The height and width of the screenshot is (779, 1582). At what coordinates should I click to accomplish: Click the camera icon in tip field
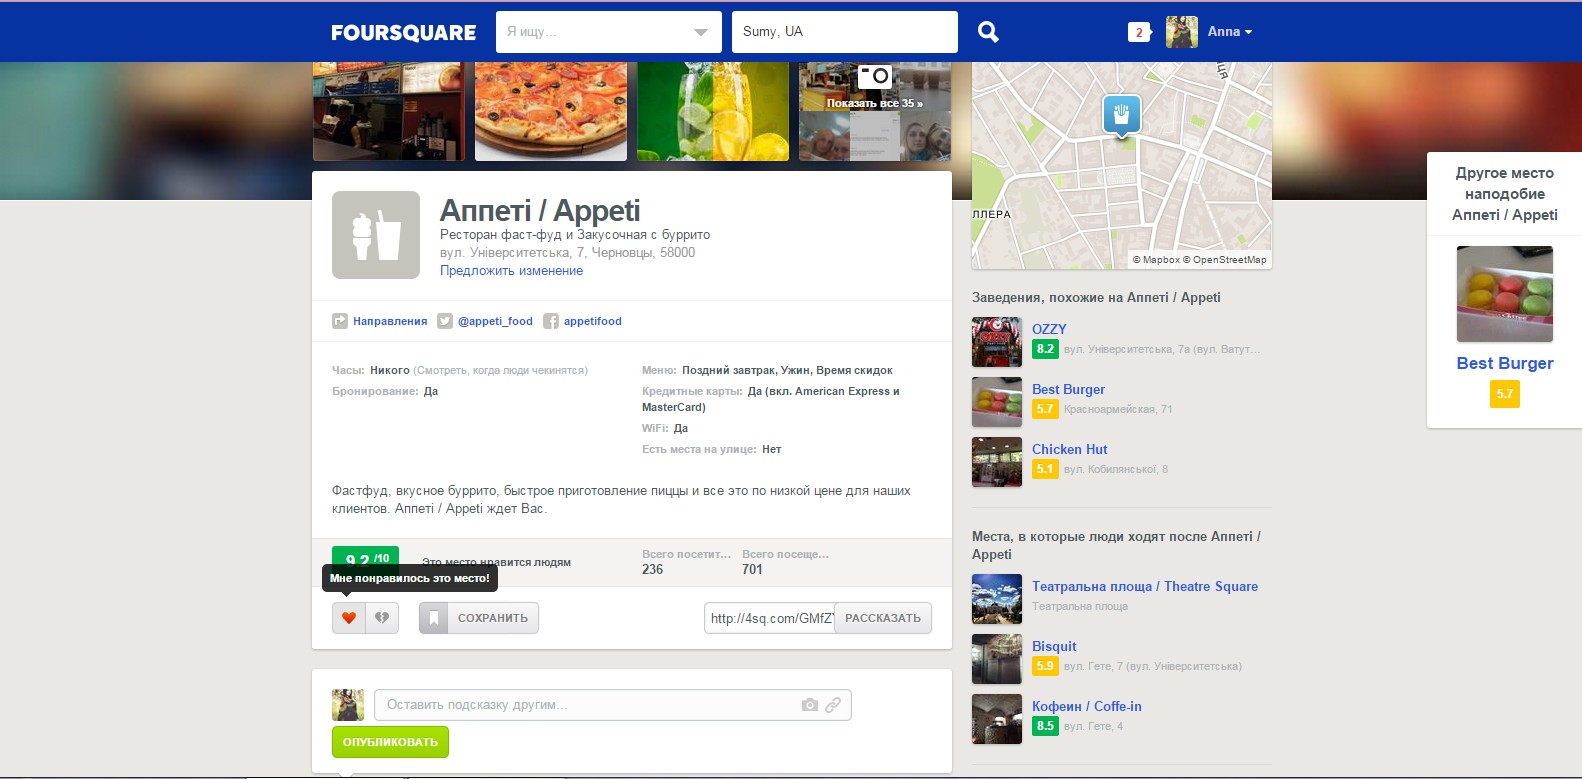(810, 705)
